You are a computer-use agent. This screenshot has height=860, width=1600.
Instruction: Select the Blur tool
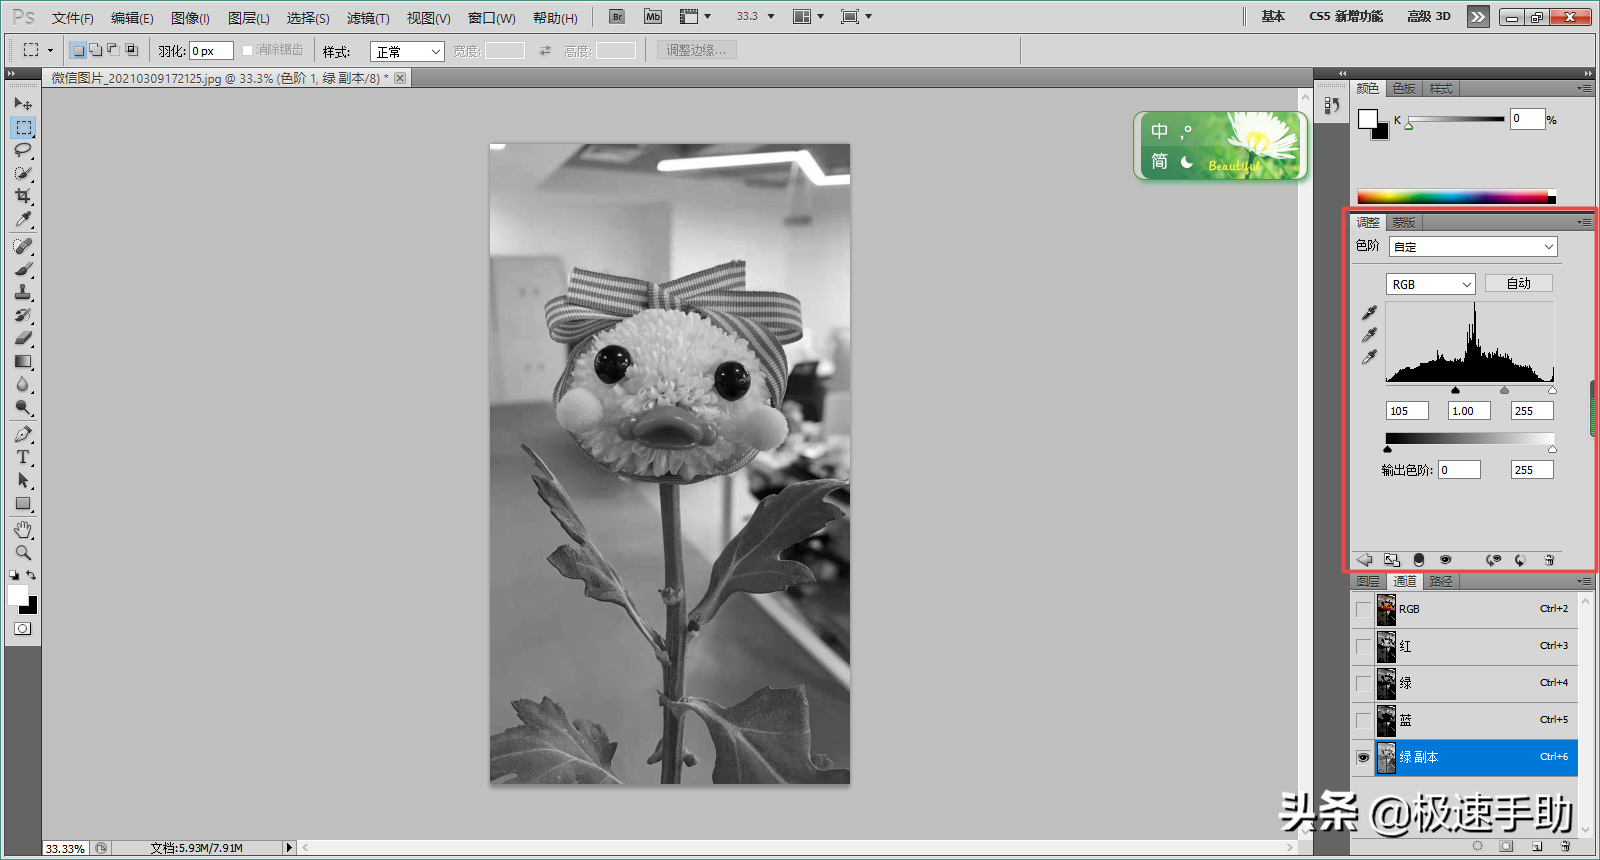click(x=23, y=384)
